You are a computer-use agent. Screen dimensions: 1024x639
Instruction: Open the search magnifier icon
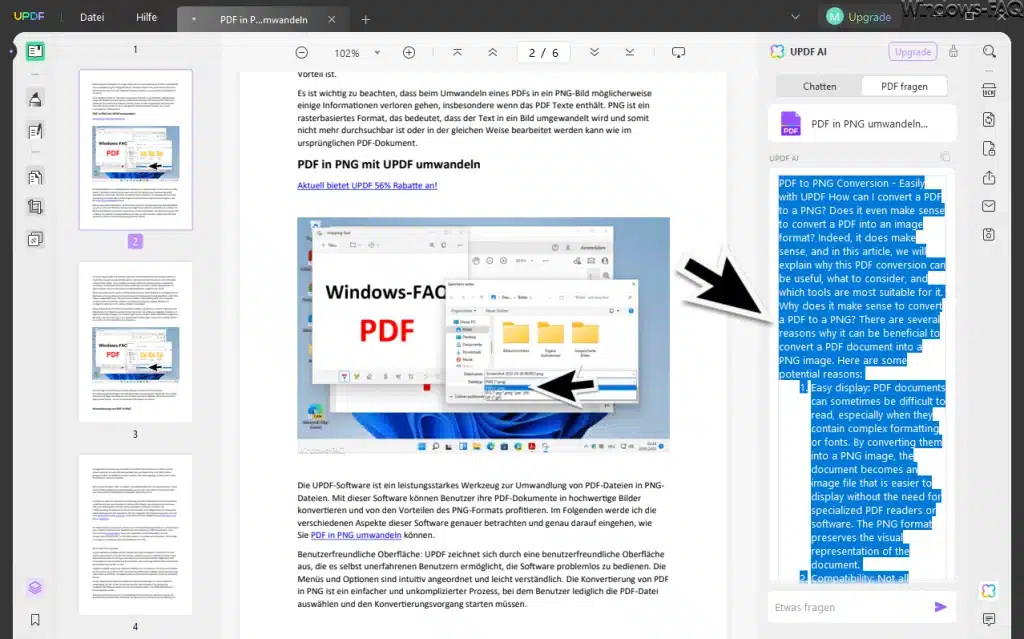[x=989, y=52]
